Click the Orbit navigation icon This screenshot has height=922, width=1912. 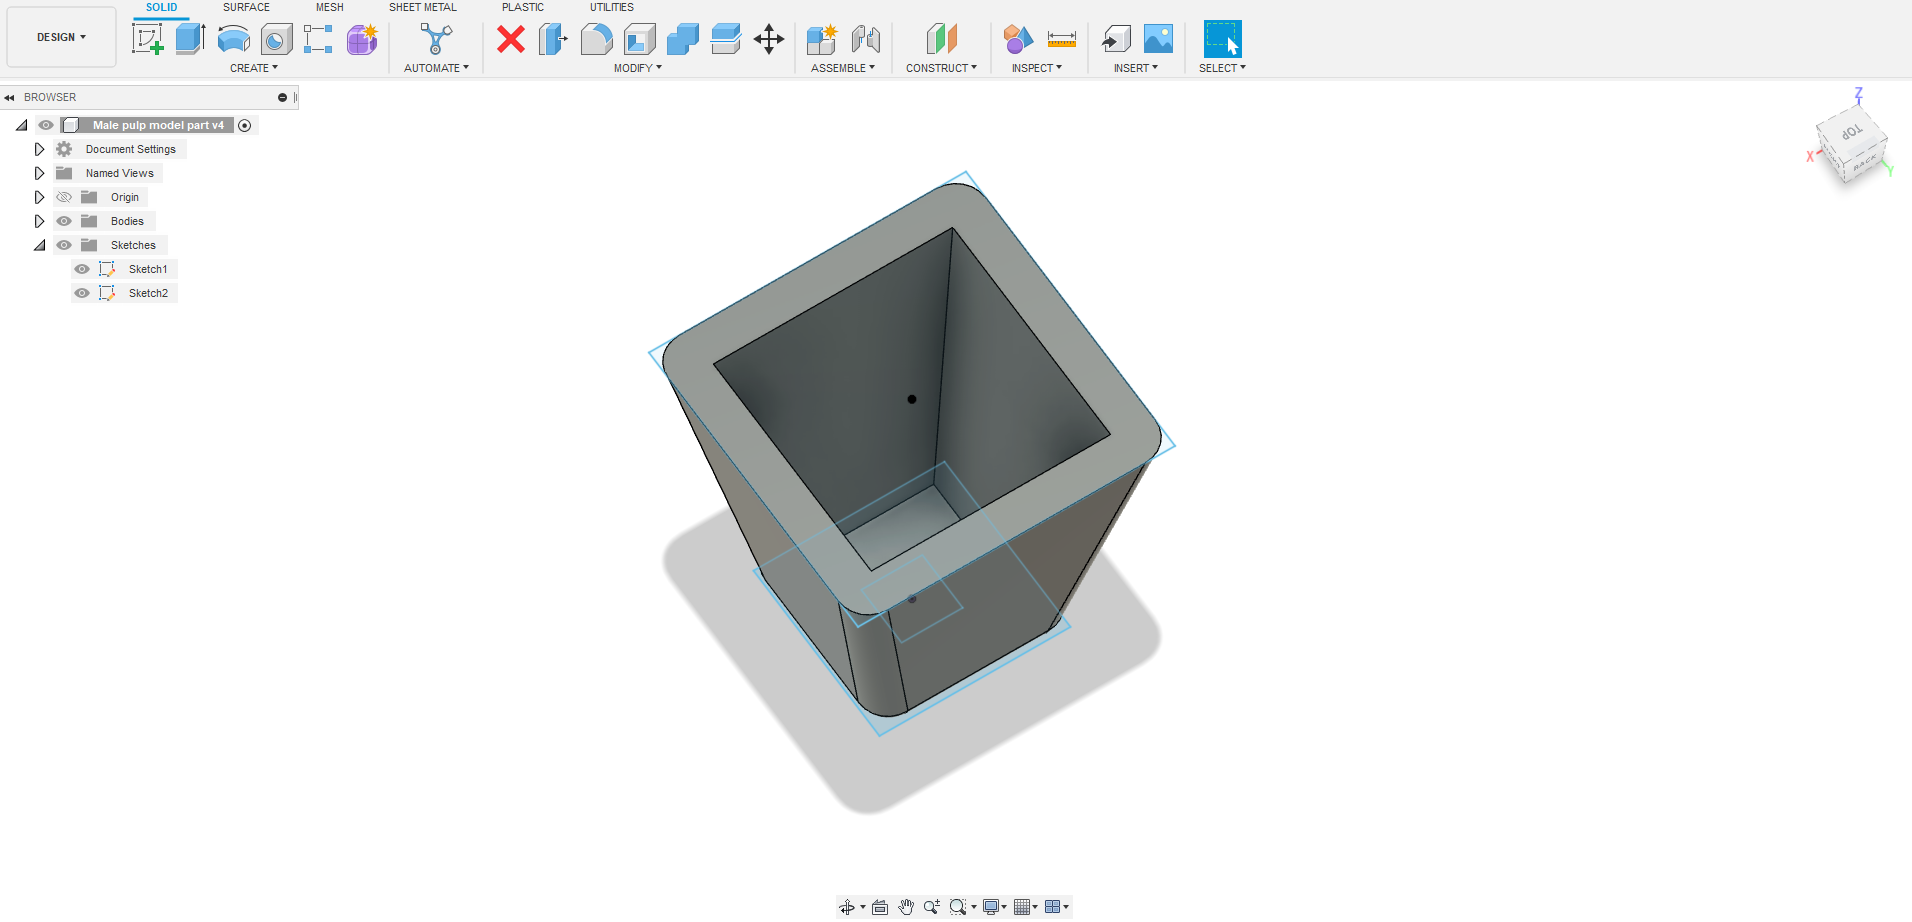847,907
